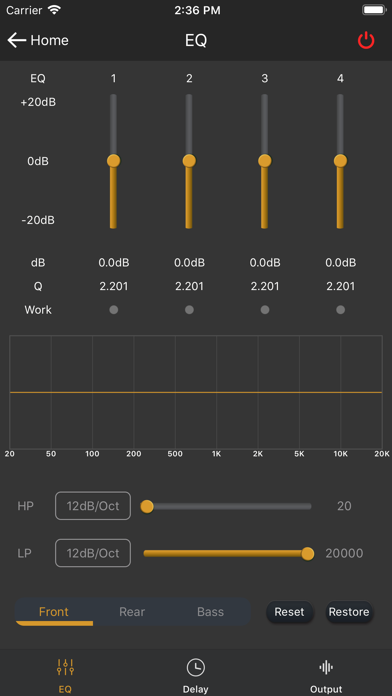Click the band 3 gain slider handle
This screenshot has height=696, width=392.
265,161
